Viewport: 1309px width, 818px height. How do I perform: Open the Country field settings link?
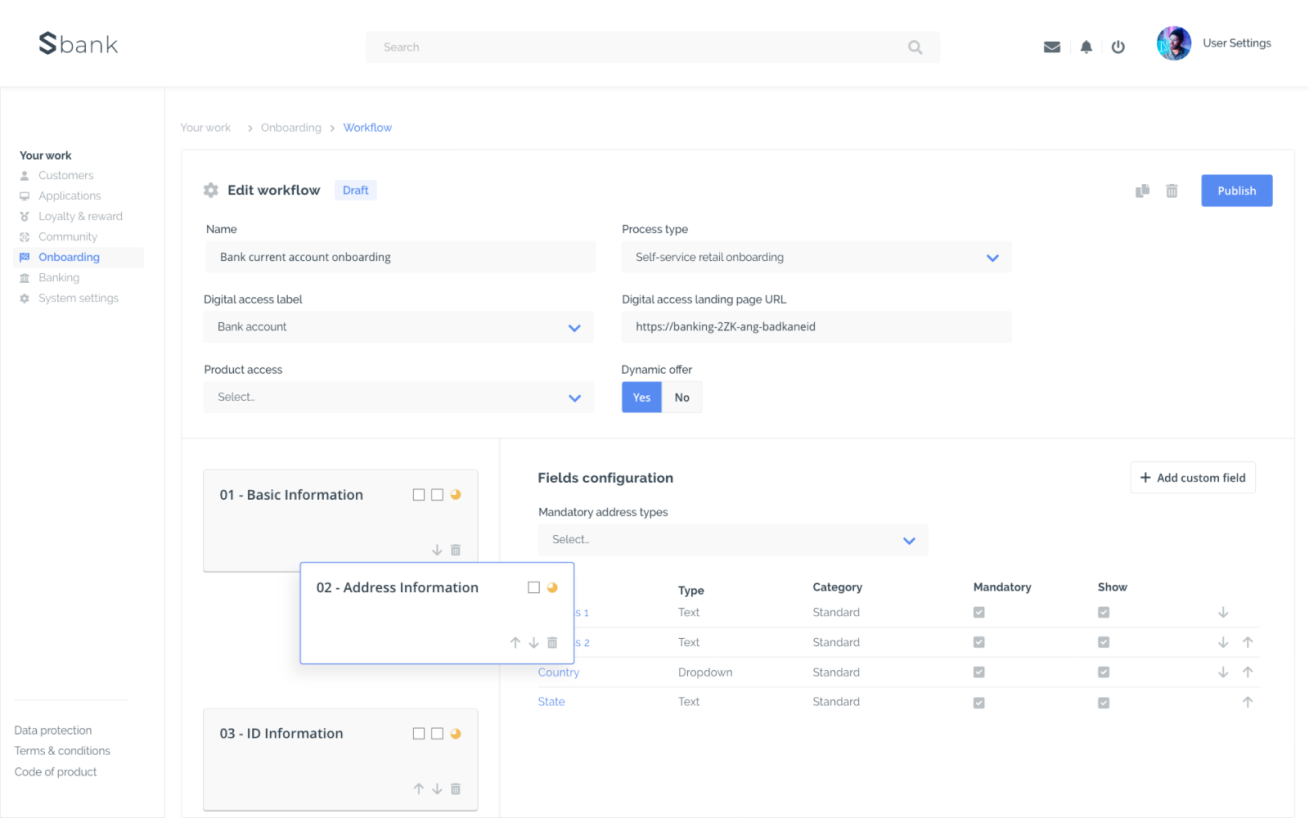click(558, 672)
